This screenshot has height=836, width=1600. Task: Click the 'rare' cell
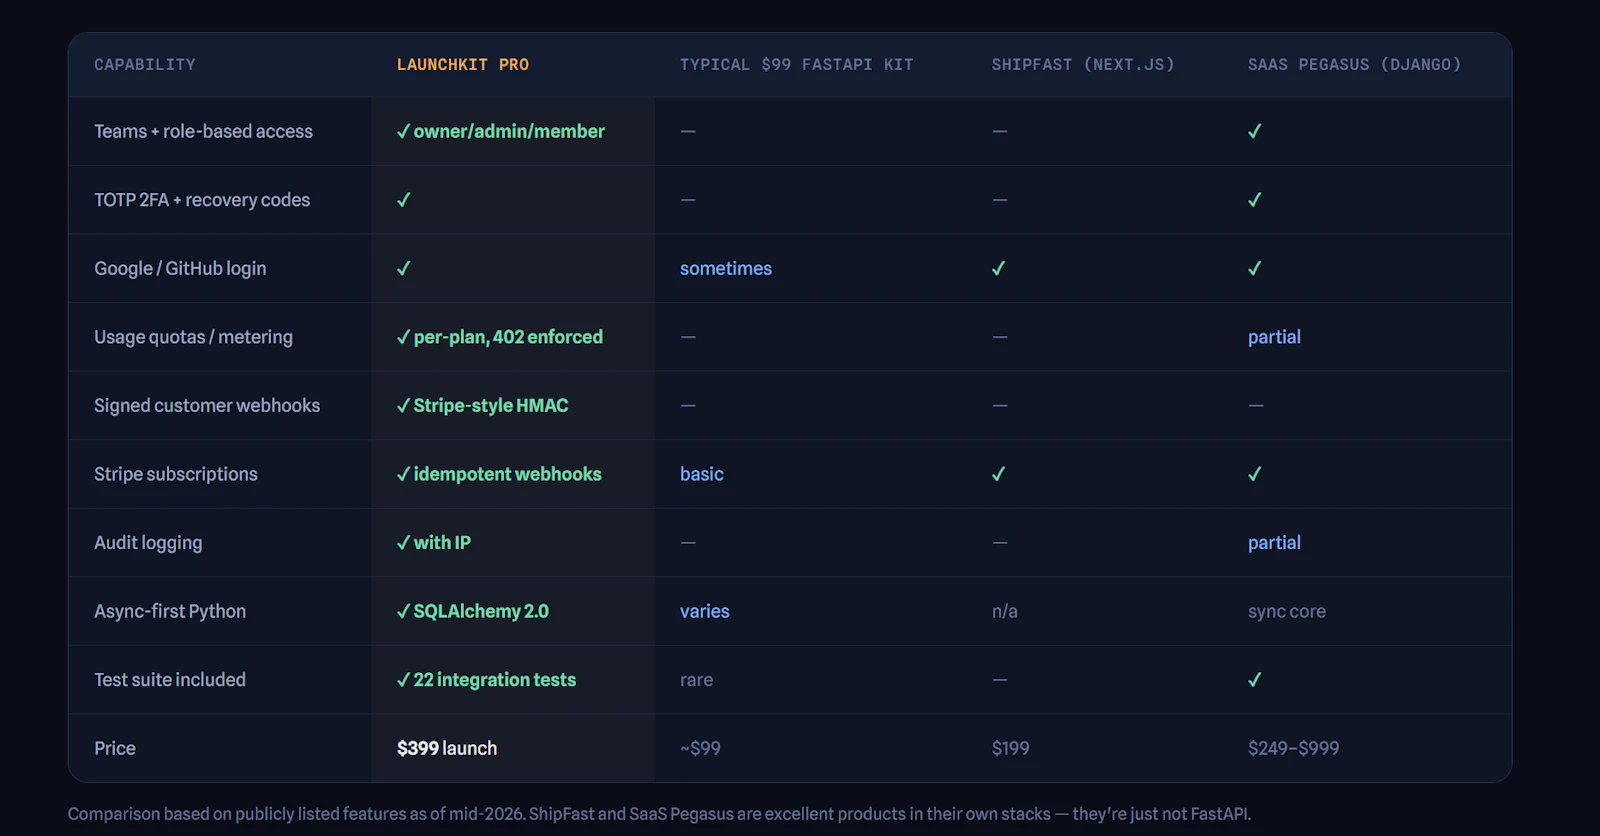coord(697,680)
